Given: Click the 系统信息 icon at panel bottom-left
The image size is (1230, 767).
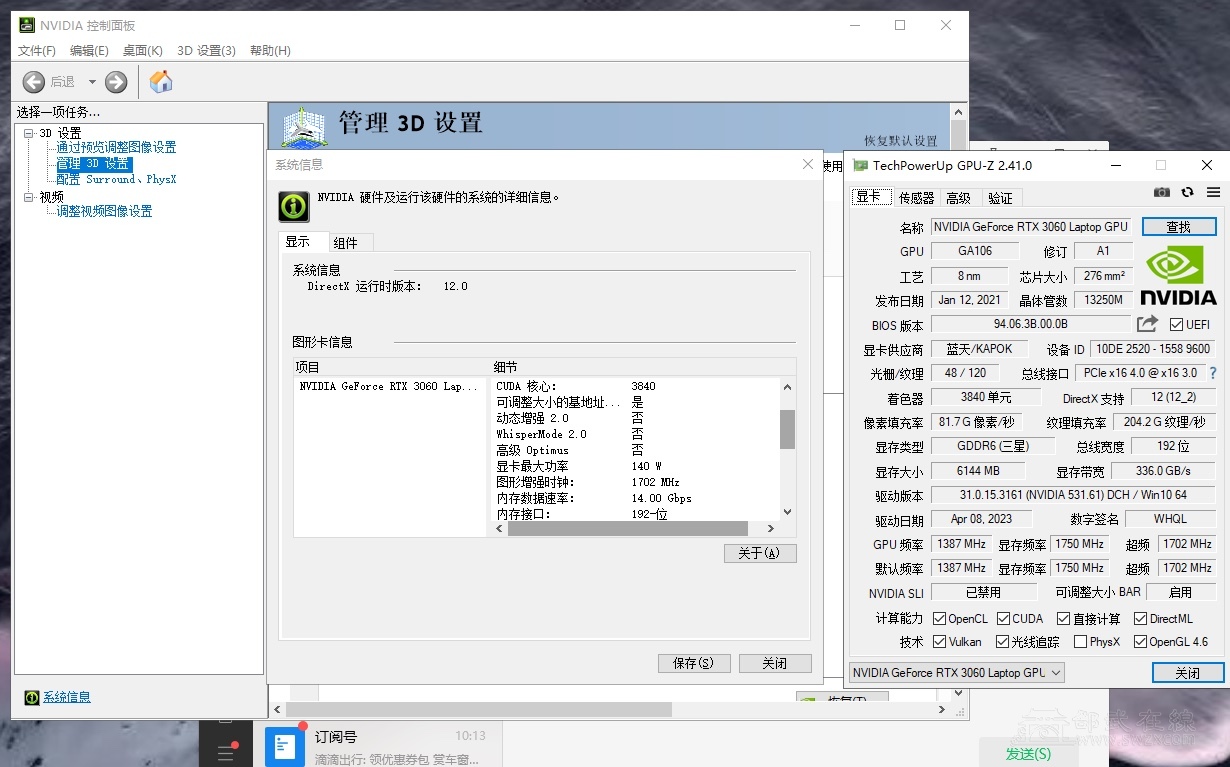Looking at the screenshot, I should [32, 697].
